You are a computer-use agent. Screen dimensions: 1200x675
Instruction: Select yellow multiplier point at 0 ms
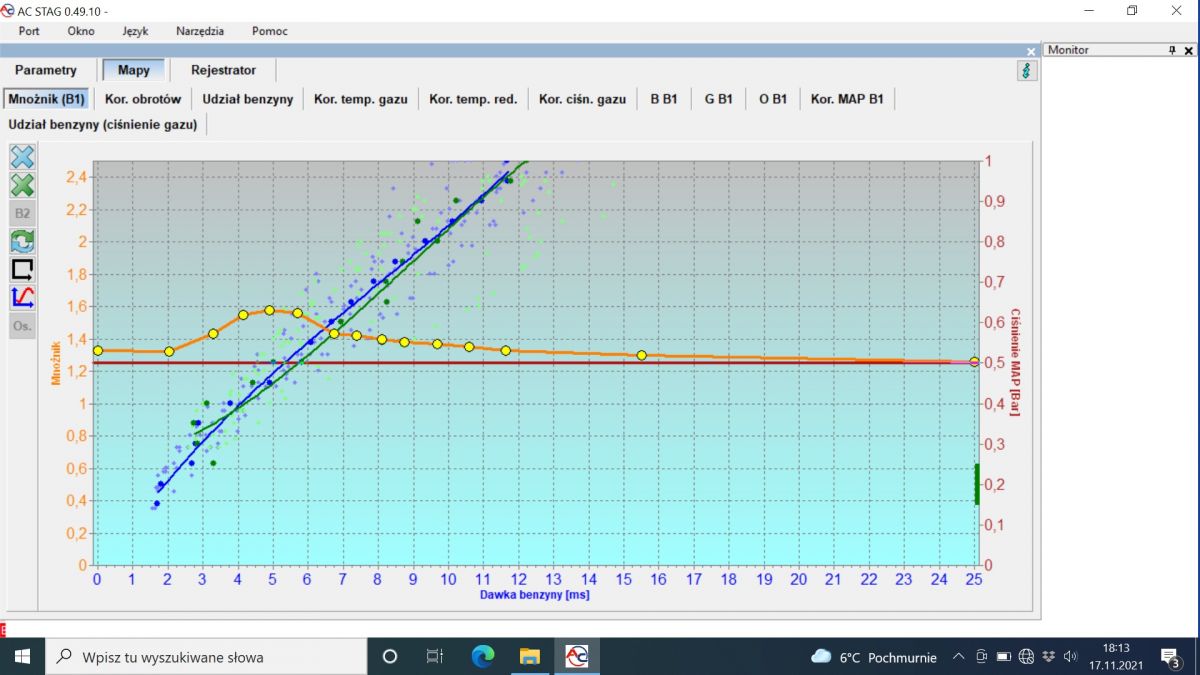(97, 350)
